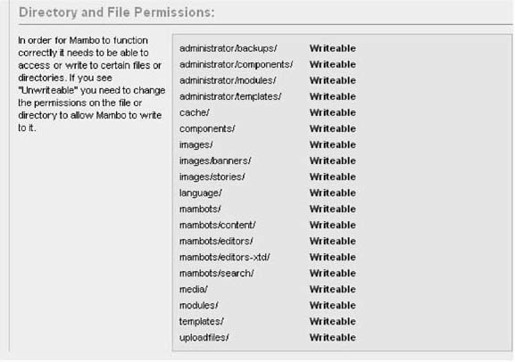Click the administrator/templates/ directory entry
Screen dimensions: 515x362
pyautogui.click(x=230, y=97)
